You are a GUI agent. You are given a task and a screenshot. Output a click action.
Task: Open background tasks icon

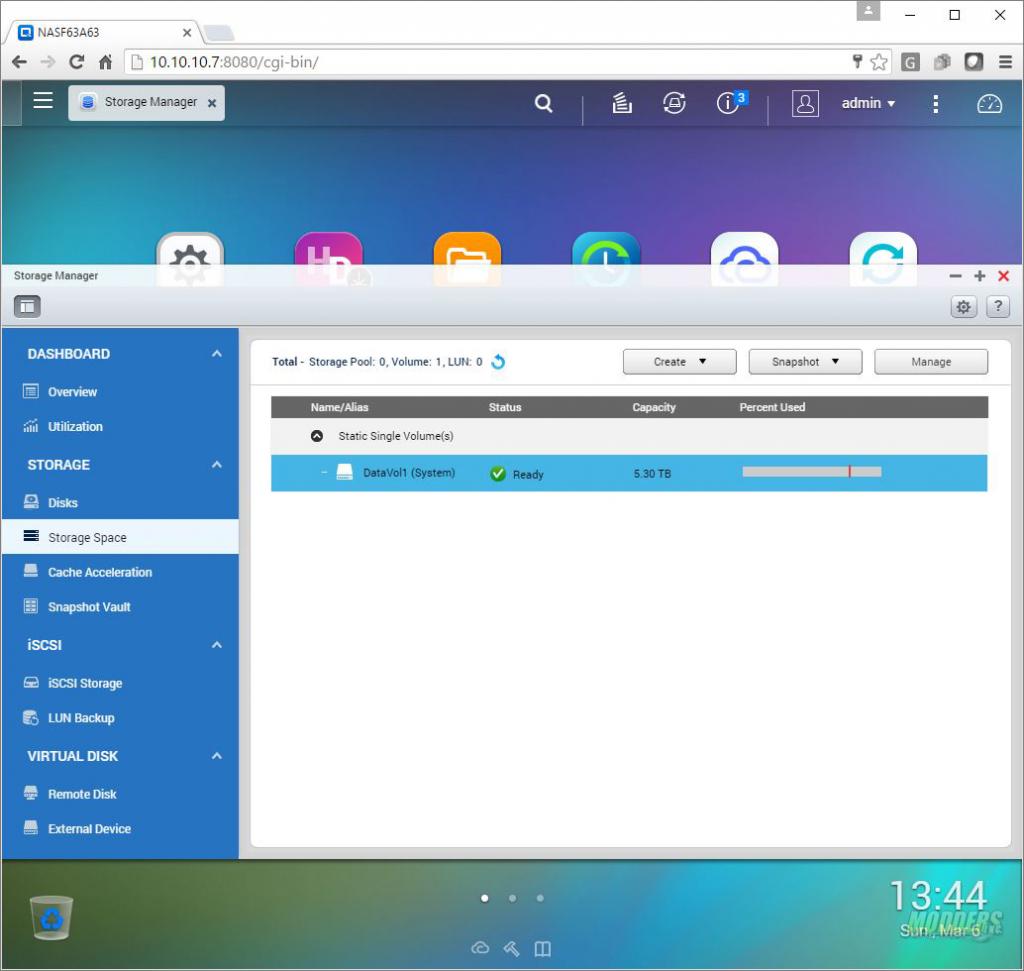622,103
